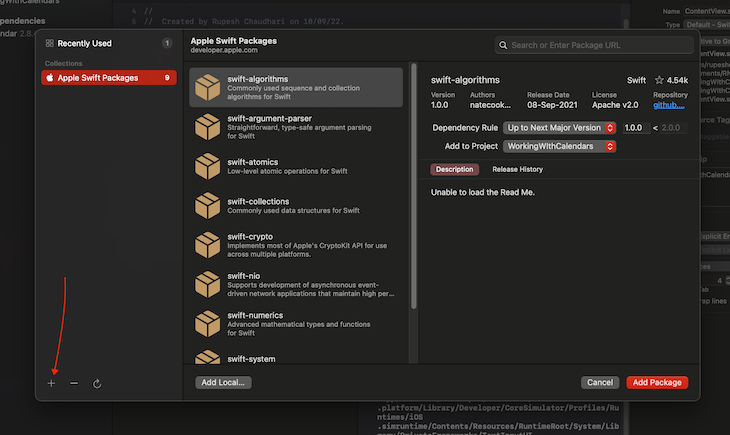This screenshot has width=730, height=435.
Task: Click the minimum version 1.0.0 field
Action: [634, 128]
